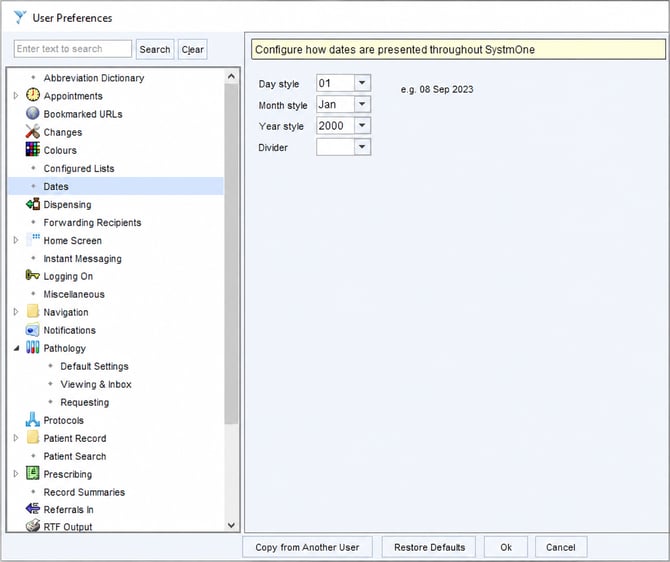Click the Notifications icon

33,330
